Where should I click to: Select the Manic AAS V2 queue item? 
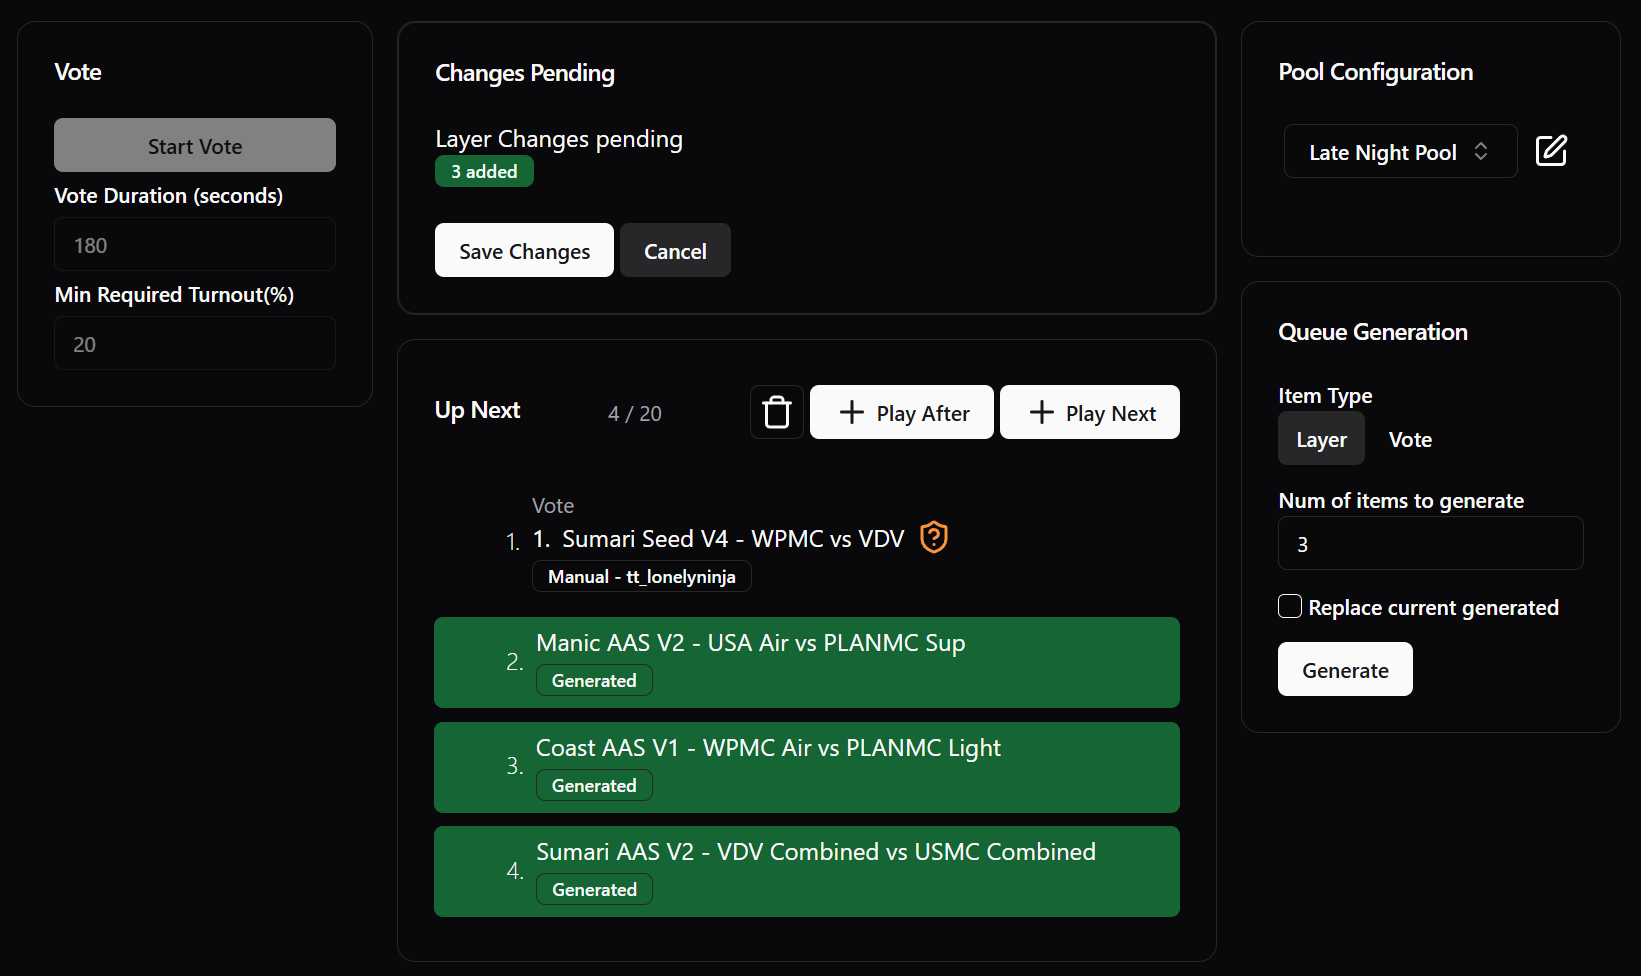tap(807, 662)
